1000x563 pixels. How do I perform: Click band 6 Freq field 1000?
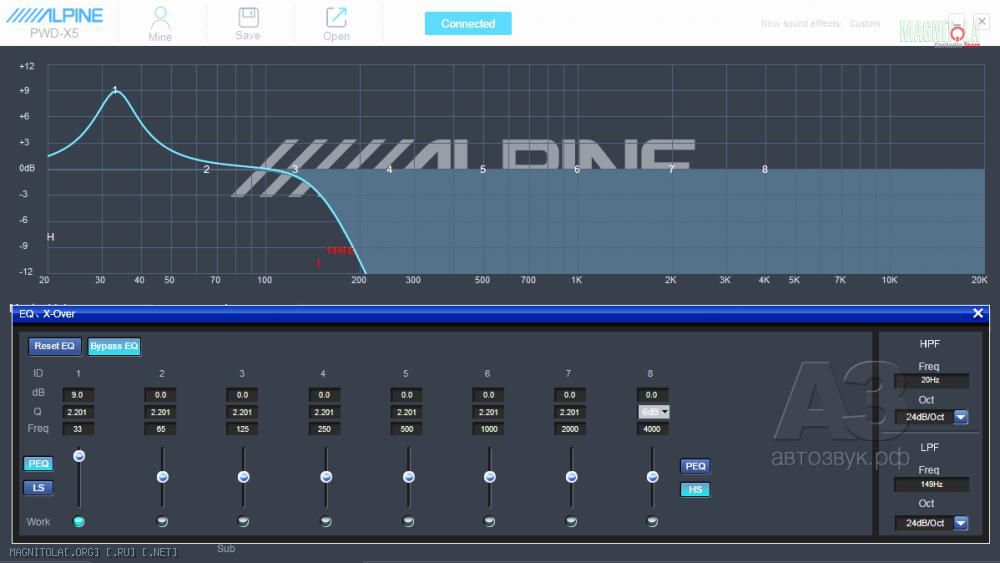tap(489, 429)
